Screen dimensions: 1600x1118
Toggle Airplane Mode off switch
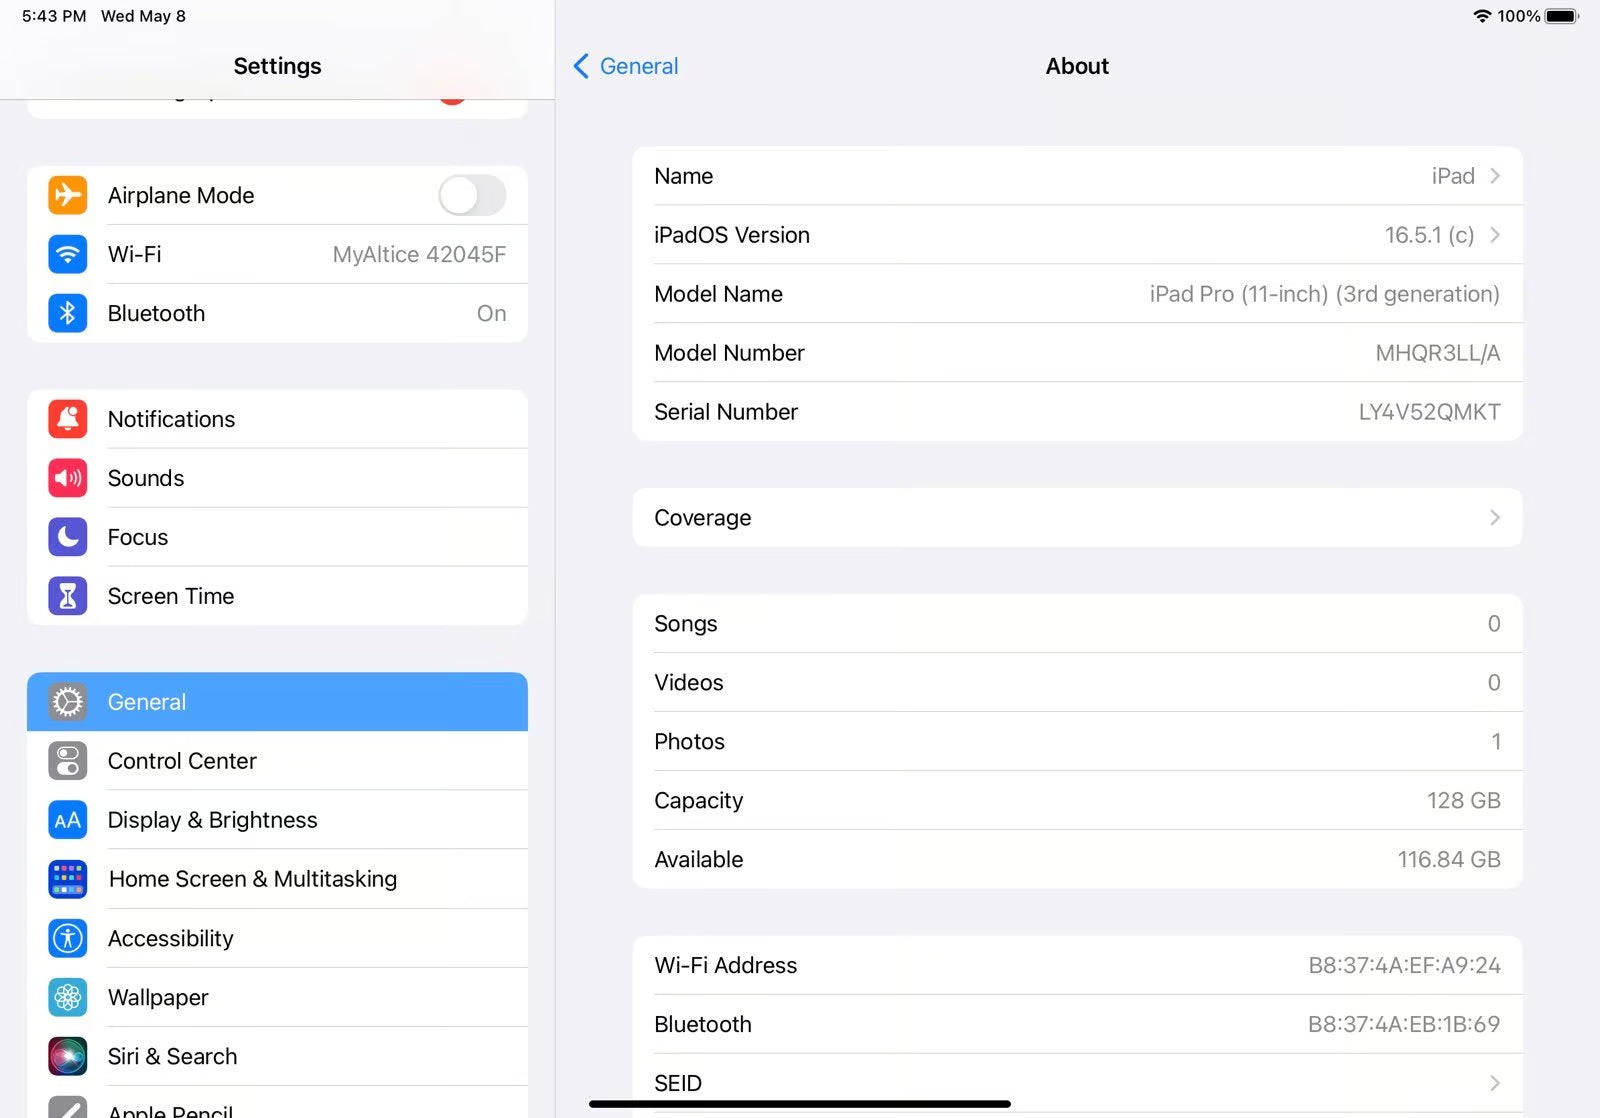471,195
